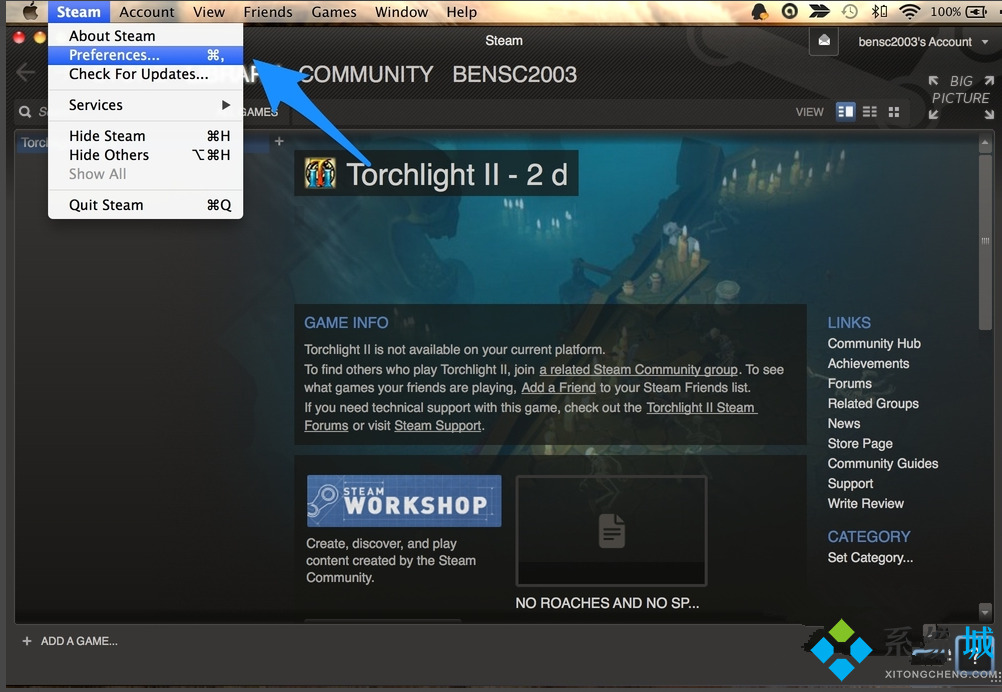The image size is (1002, 692).
Task: Open the Time Machine menu bar icon
Action: (850, 12)
